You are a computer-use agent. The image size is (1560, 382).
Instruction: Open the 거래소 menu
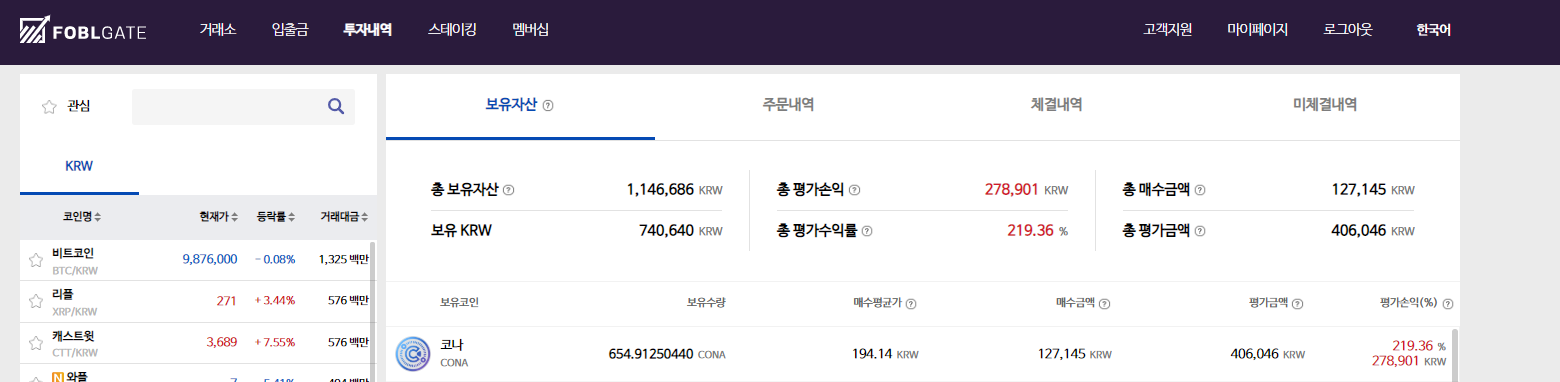click(217, 30)
